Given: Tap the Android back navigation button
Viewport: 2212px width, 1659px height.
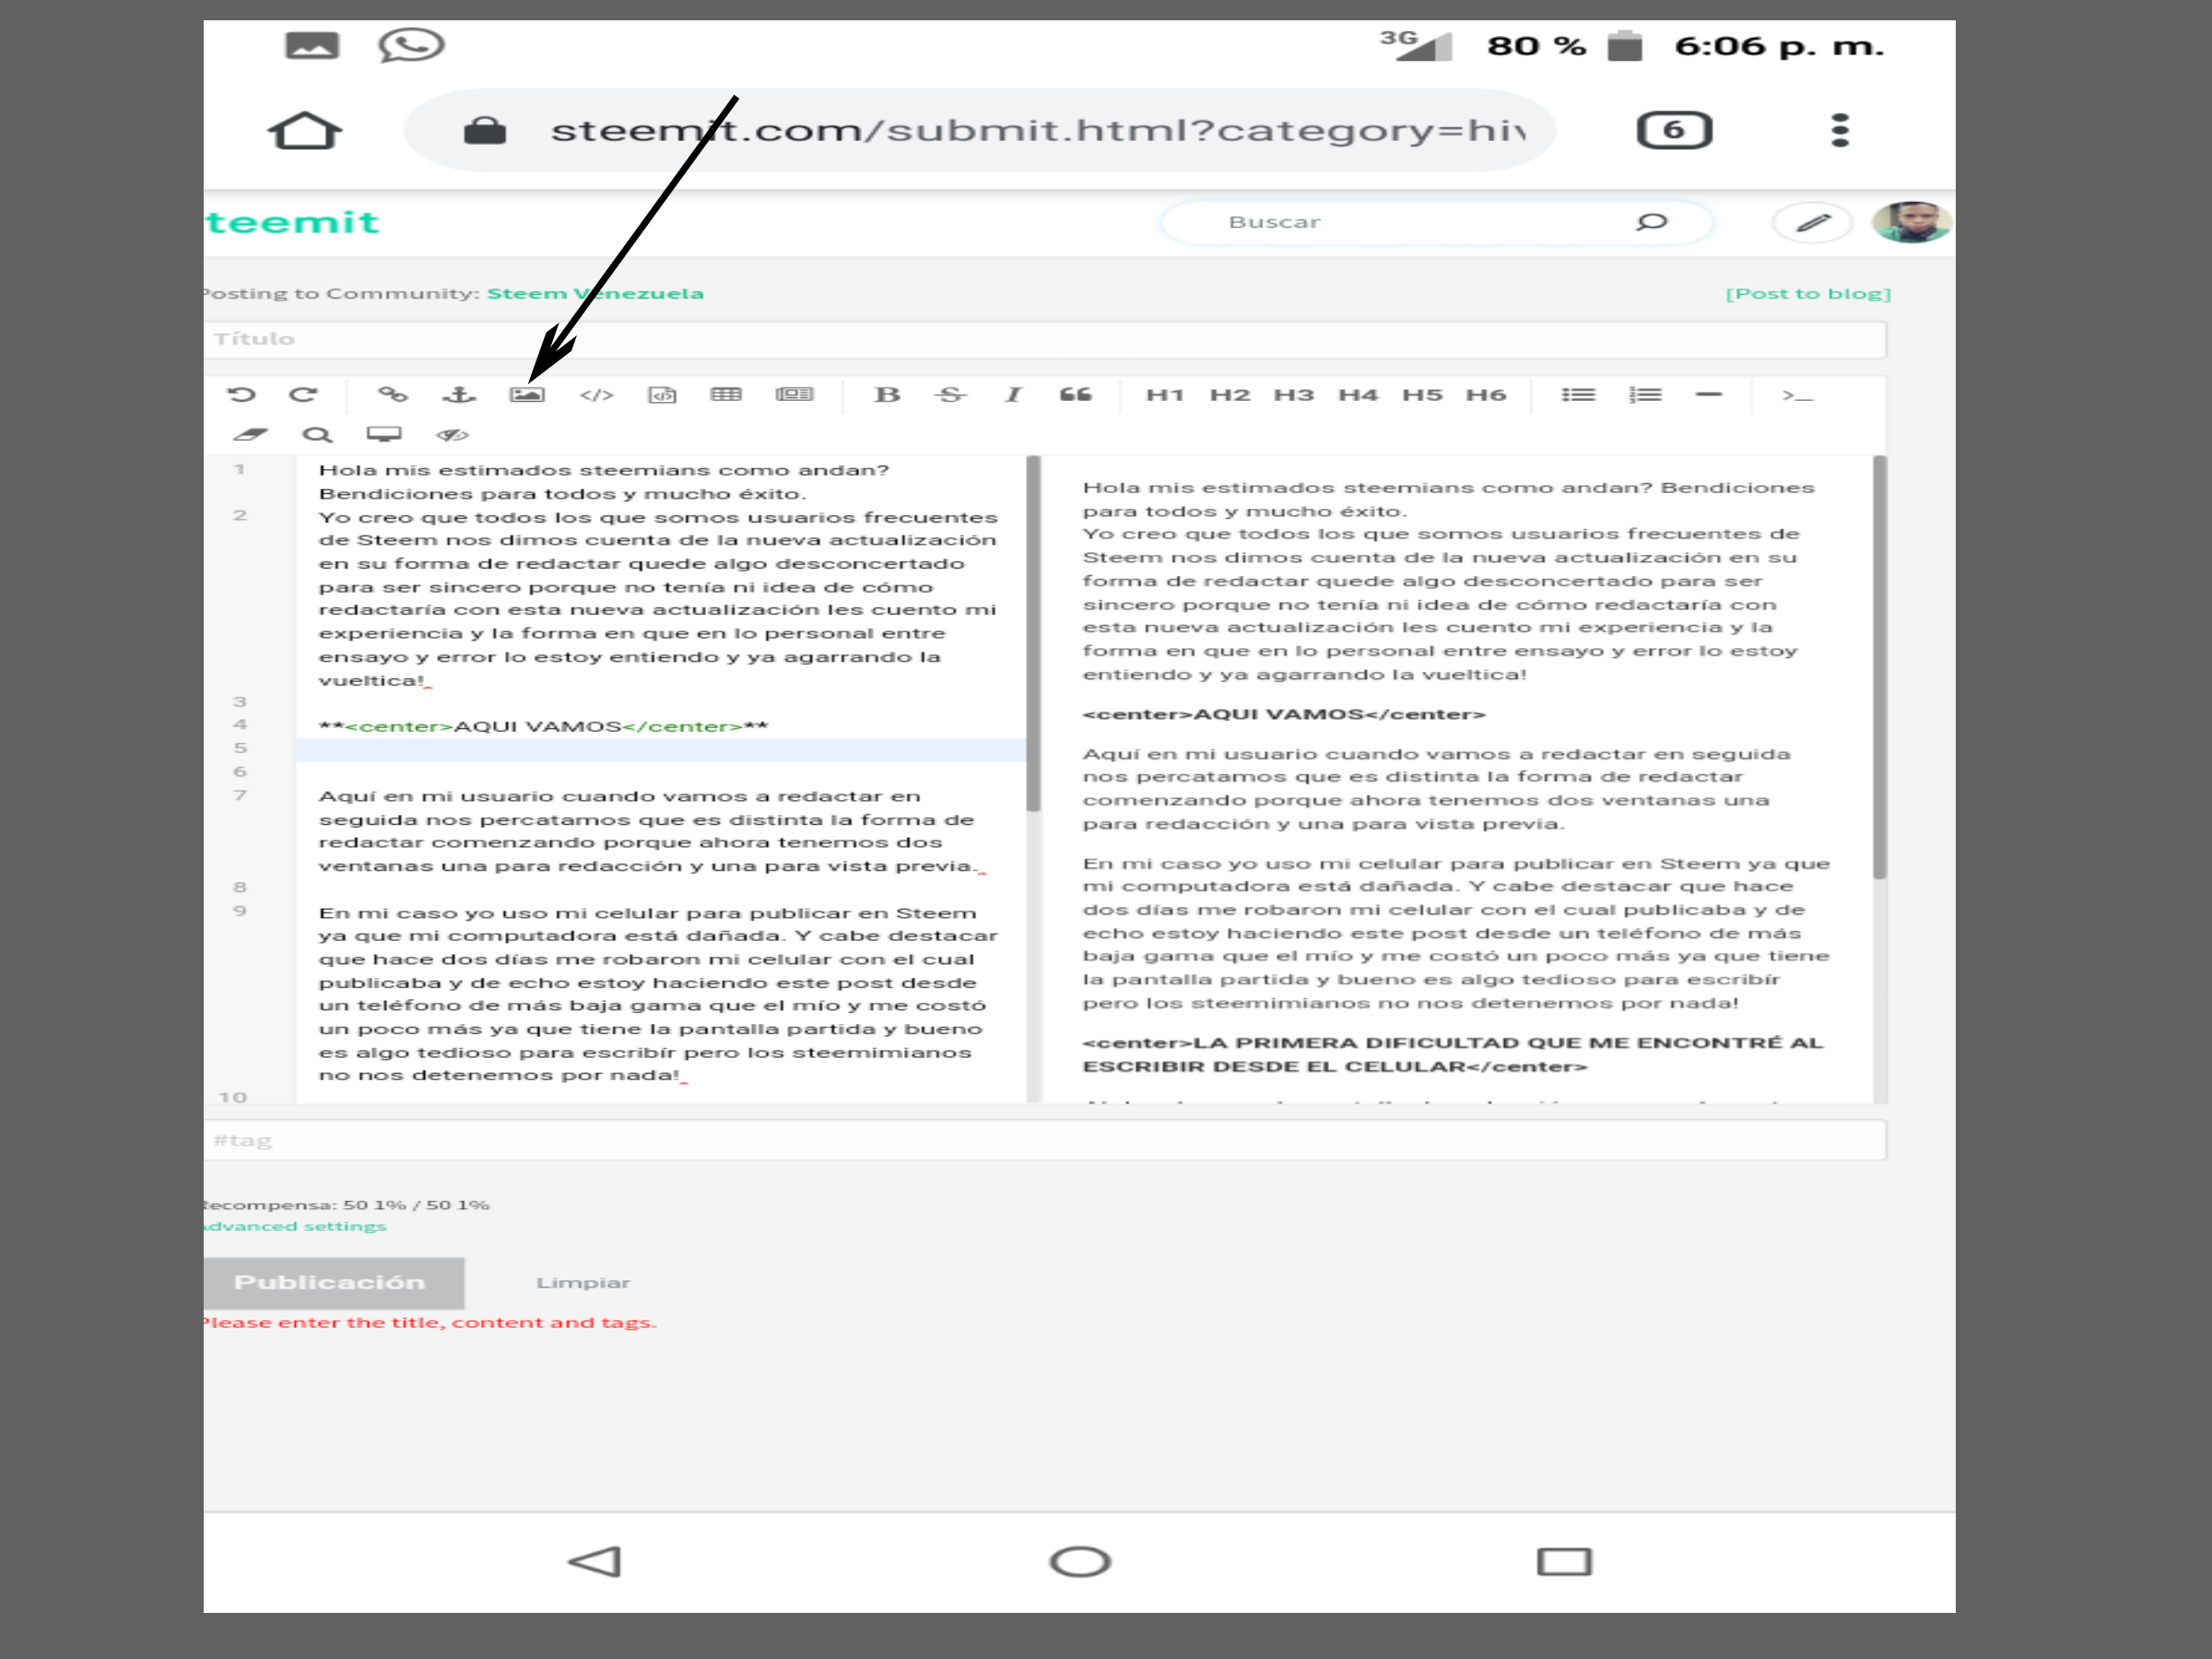Looking at the screenshot, I should click(x=595, y=1561).
